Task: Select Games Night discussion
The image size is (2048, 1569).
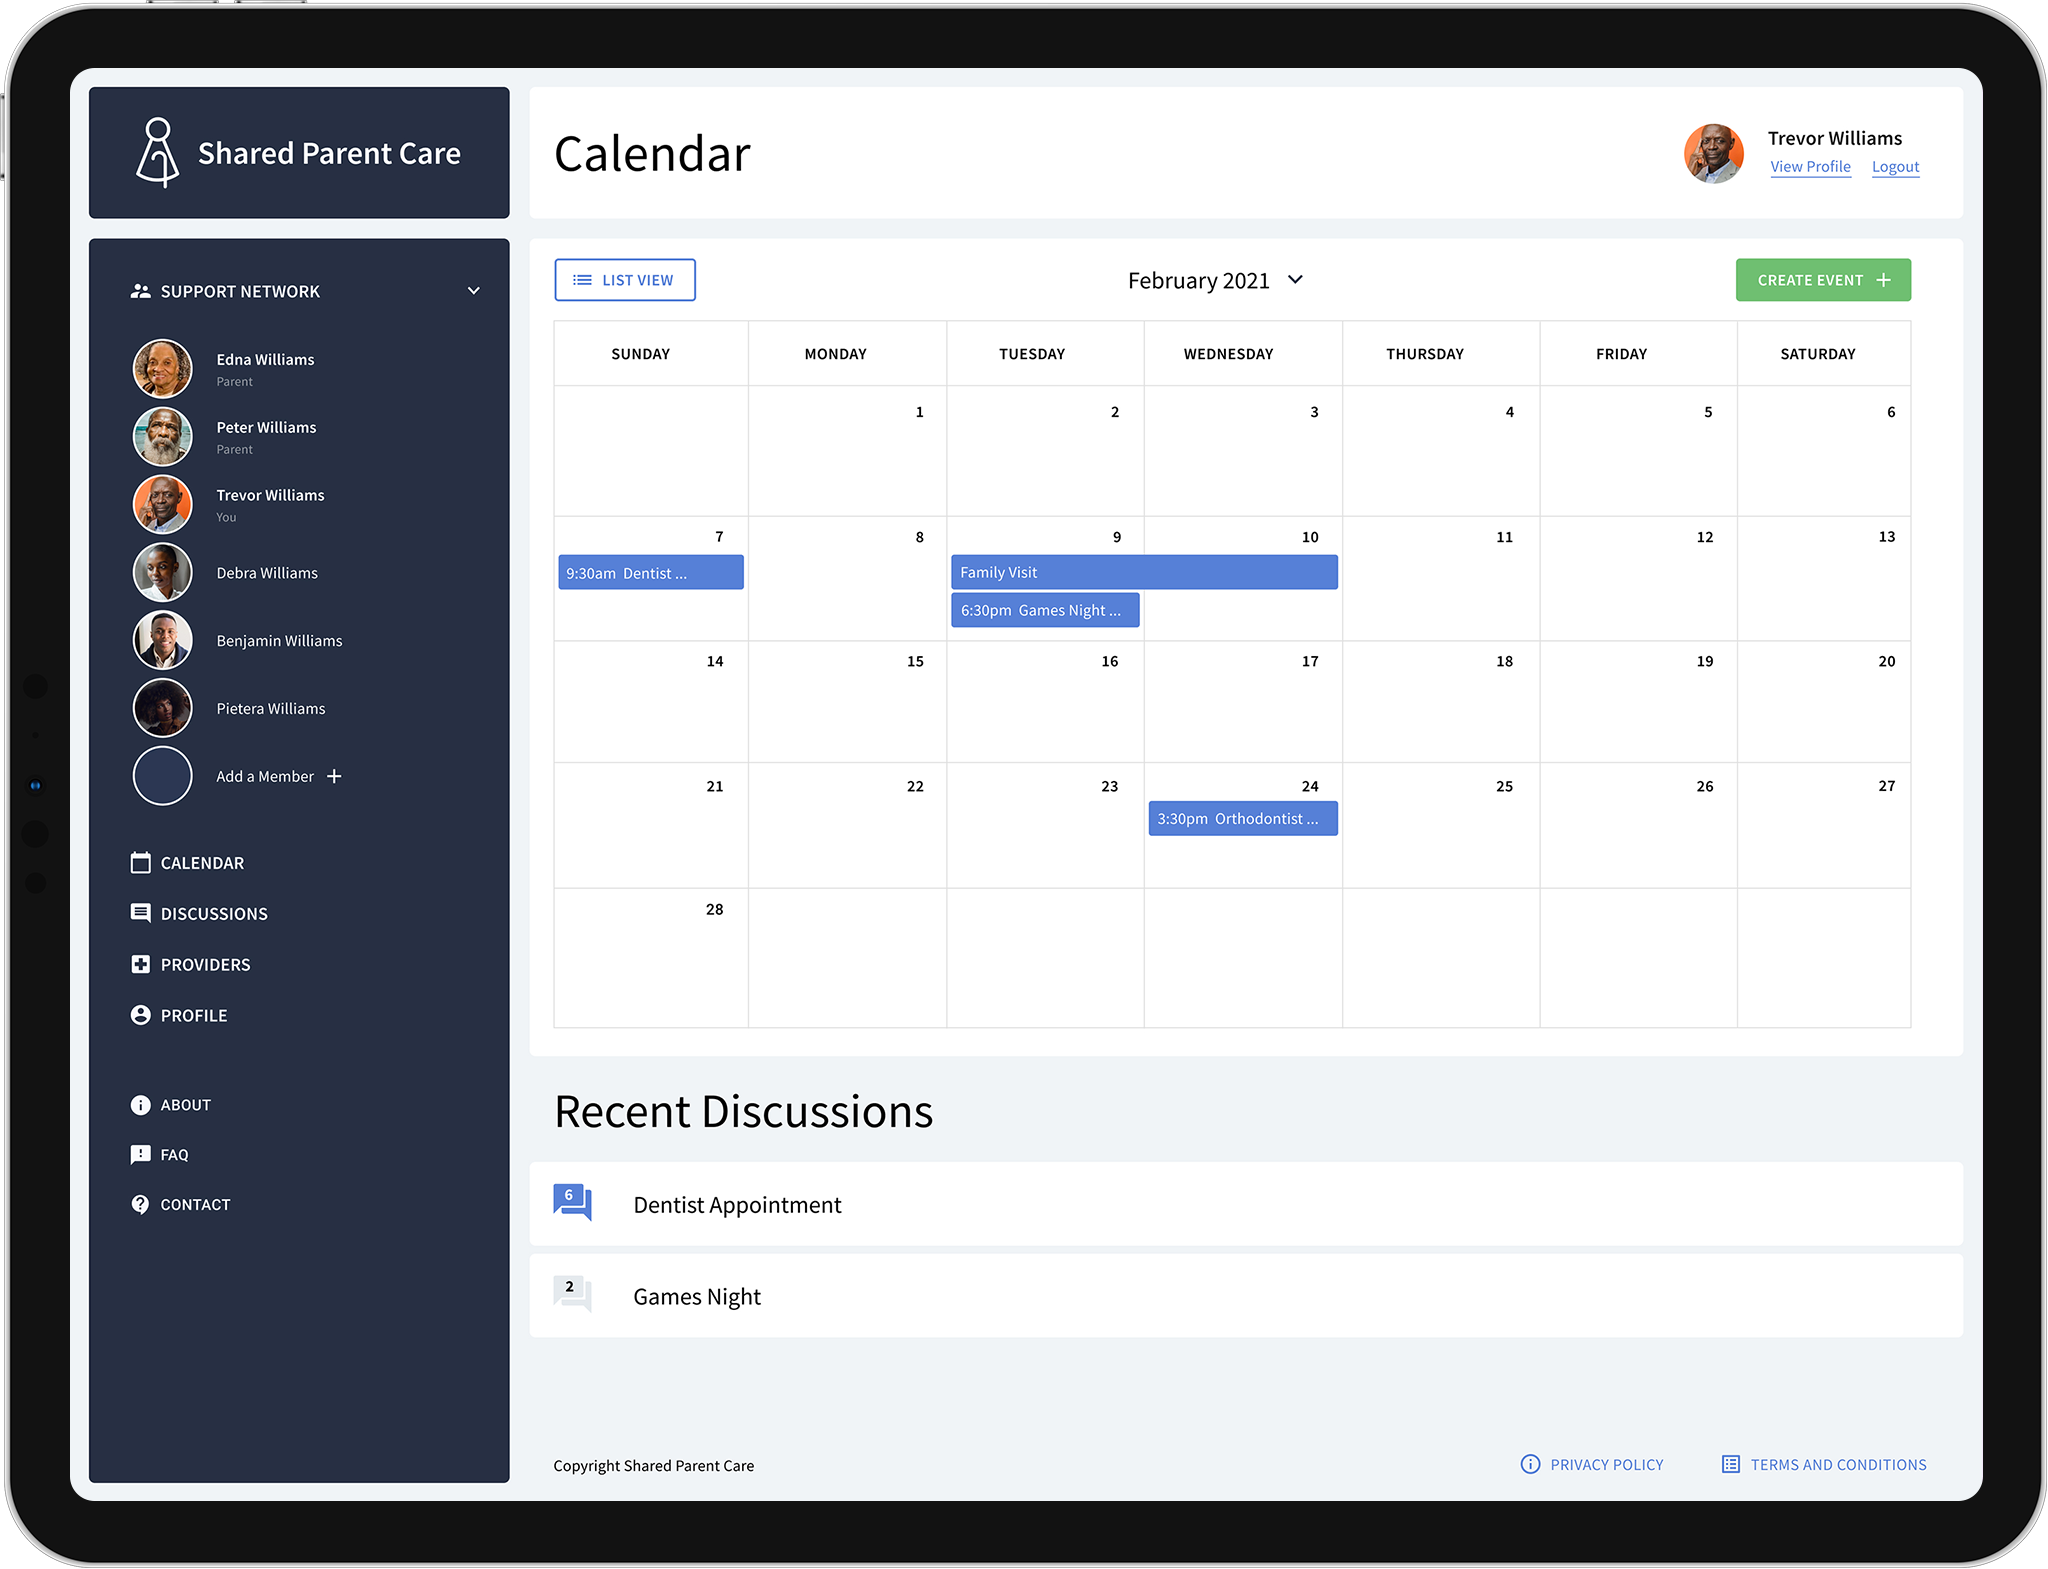Action: [697, 1295]
